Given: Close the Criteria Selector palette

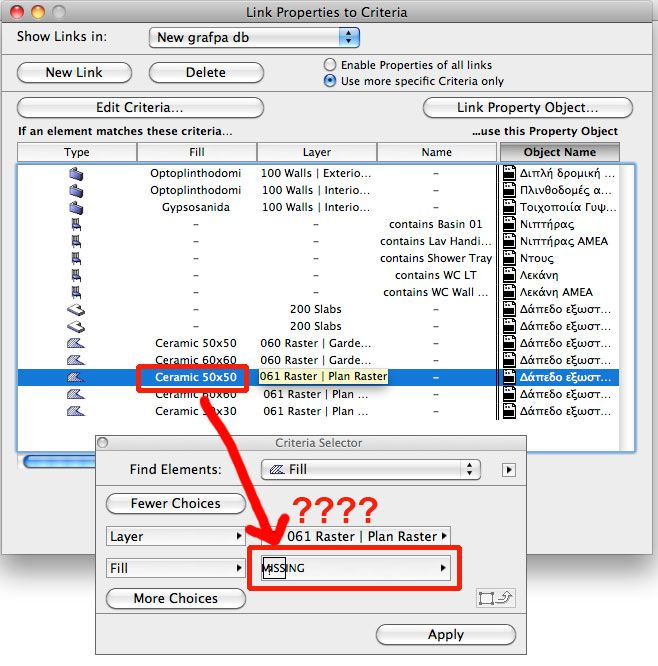Looking at the screenshot, I should pos(102,443).
